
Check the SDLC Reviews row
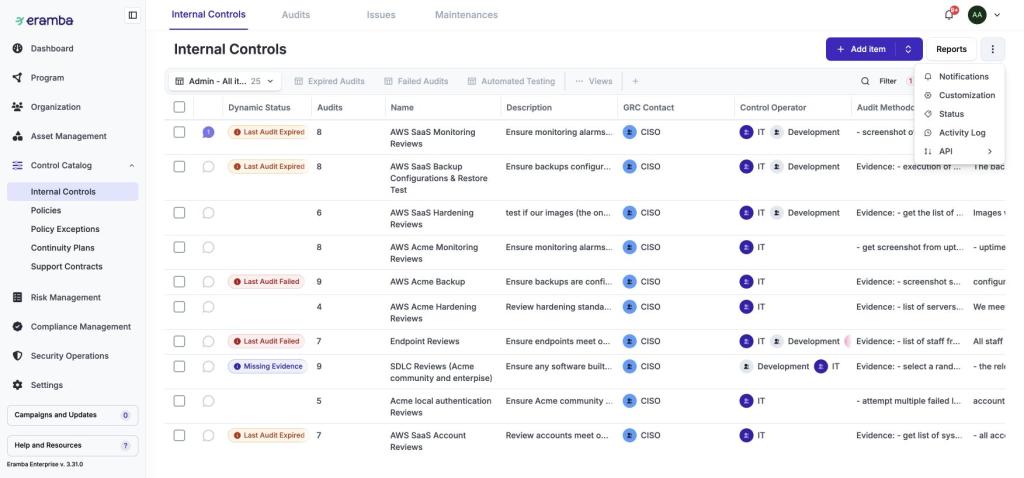point(179,366)
